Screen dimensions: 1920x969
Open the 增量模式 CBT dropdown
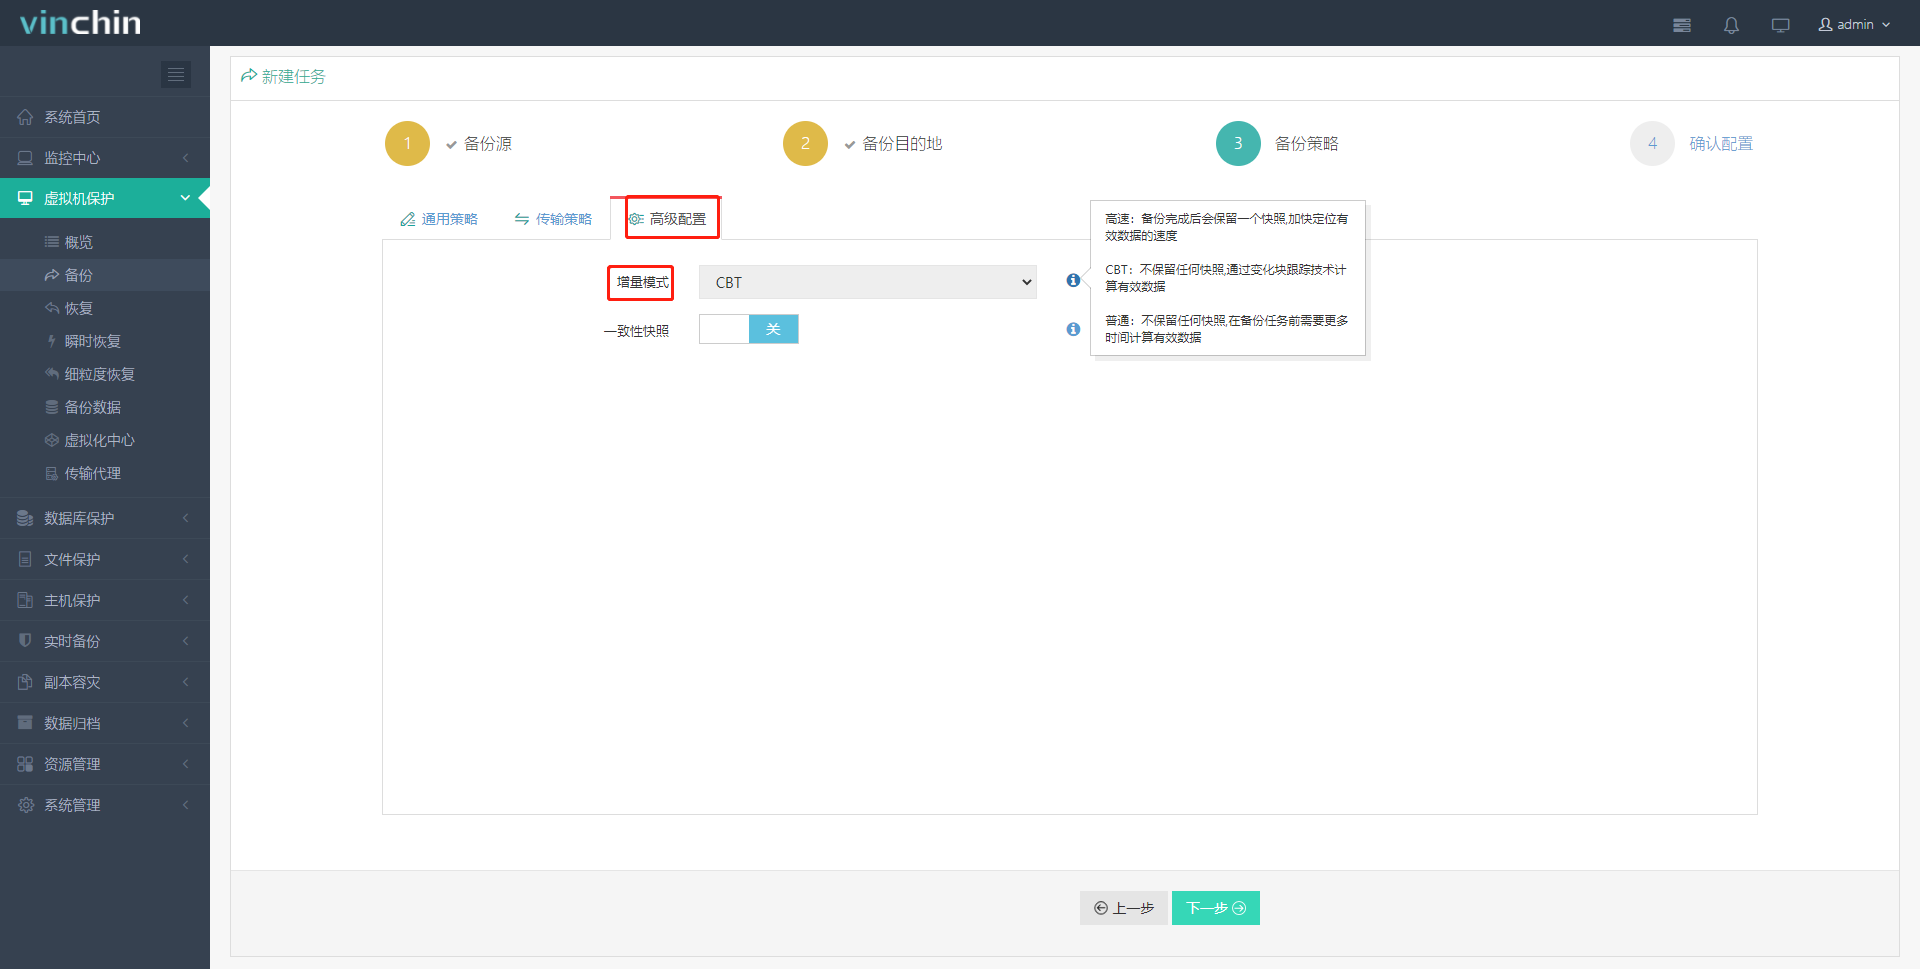[x=867, y=282]
